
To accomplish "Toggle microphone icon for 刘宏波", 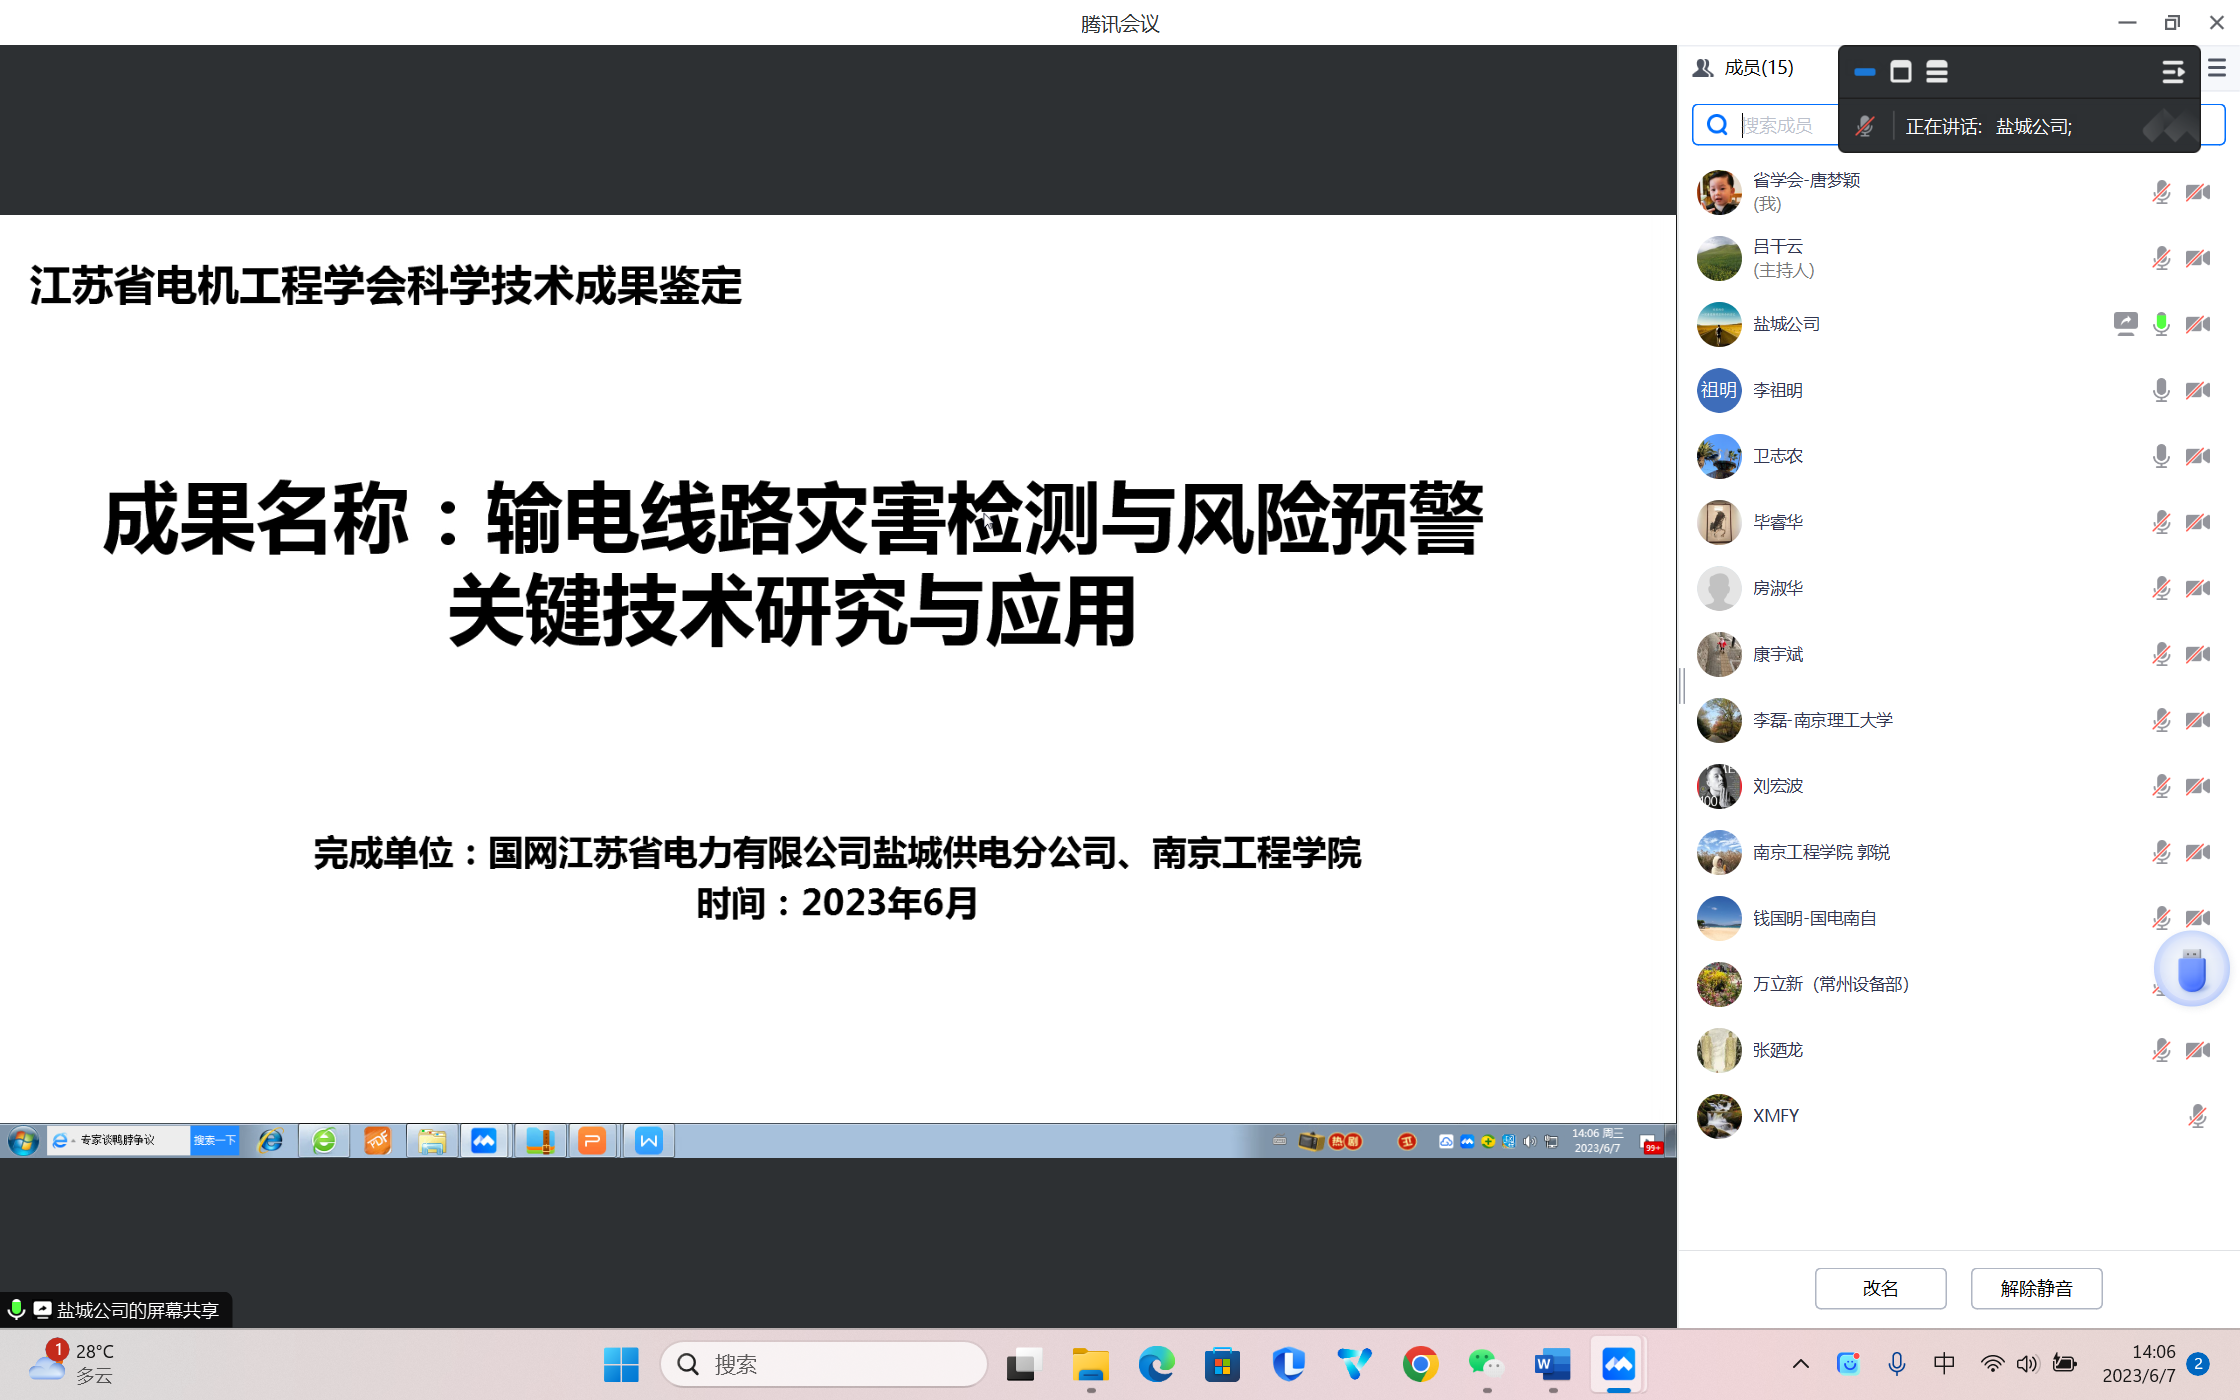I will [2161, 786].
